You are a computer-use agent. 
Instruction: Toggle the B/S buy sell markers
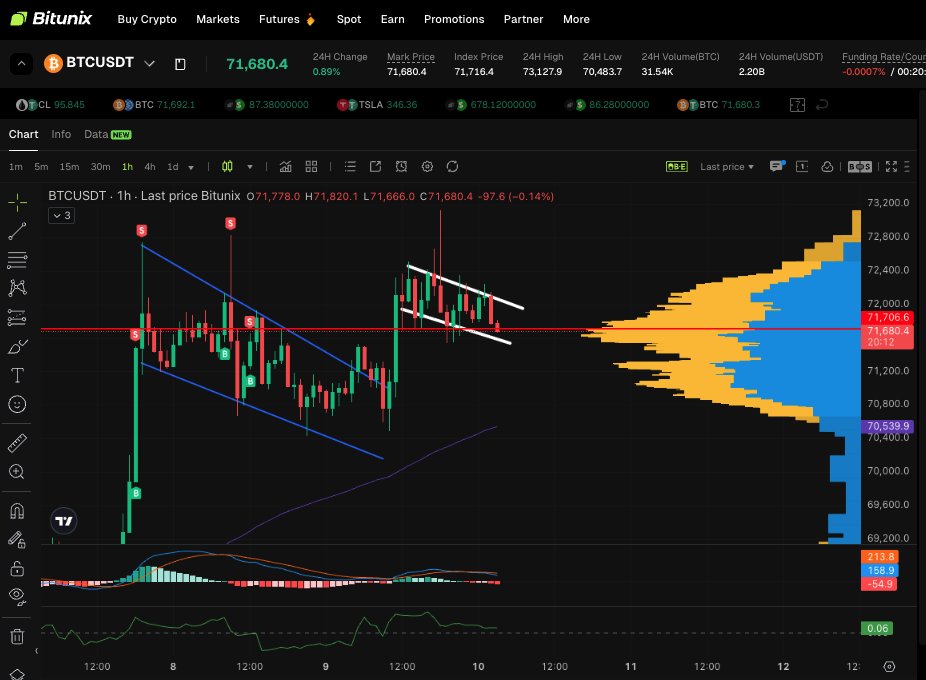pyautogui.click(x=860, y=167)
